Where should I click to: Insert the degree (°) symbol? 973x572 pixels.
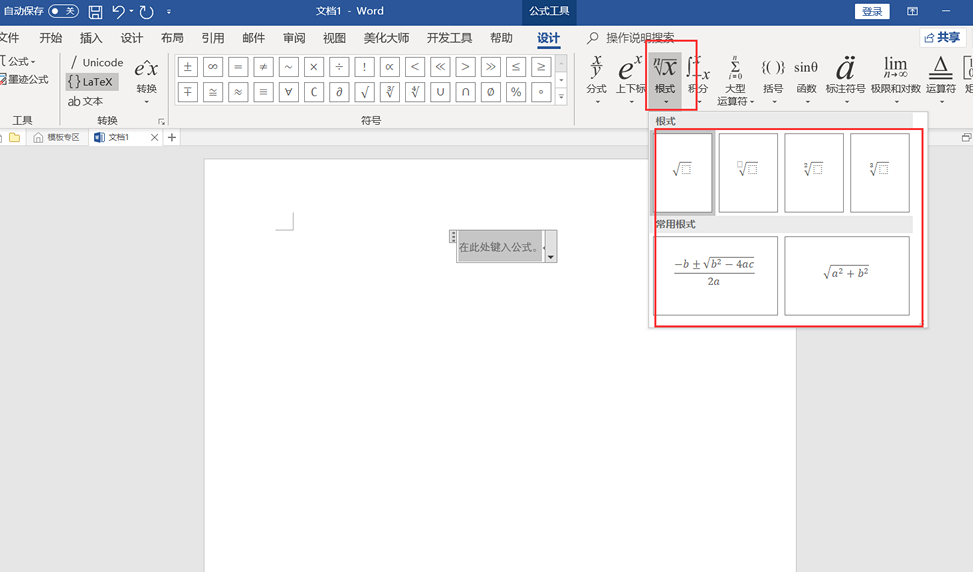[541, 92]
